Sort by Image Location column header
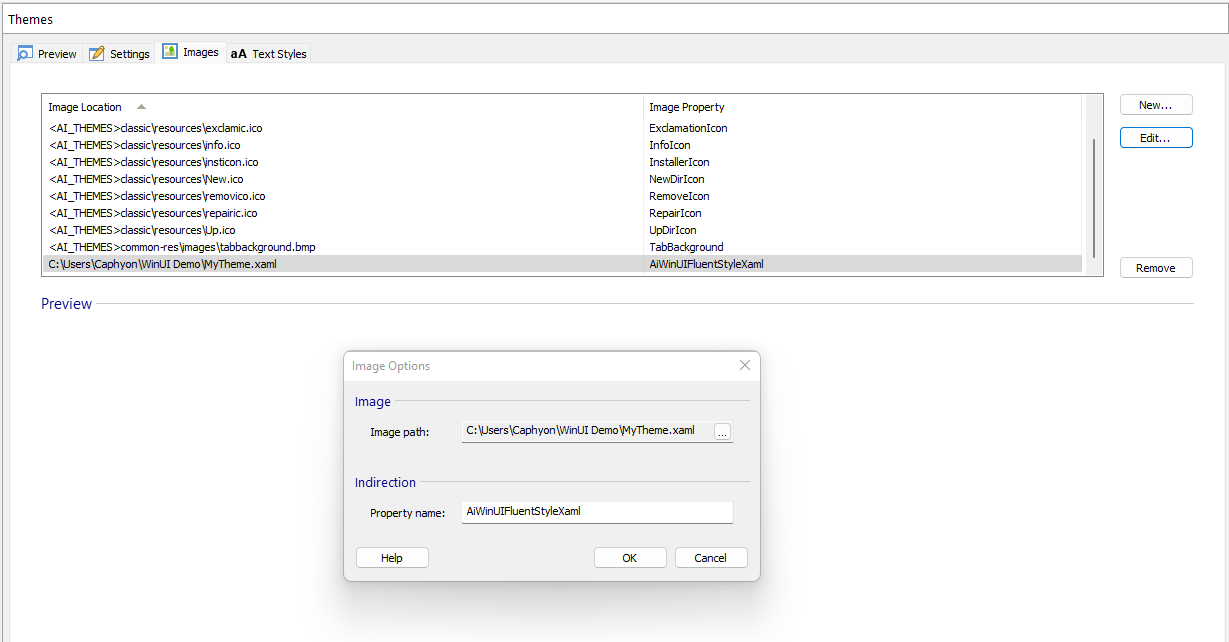The width and height of the screenshot is (1229, 642). click(x=343, y=107)
